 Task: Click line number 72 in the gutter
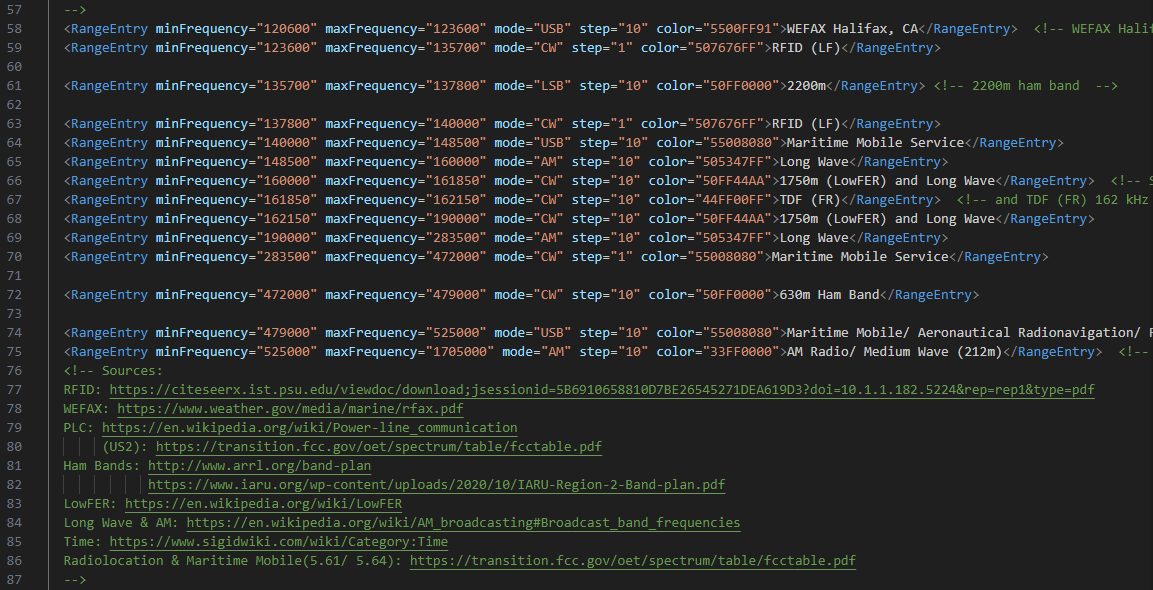[14, 295]
